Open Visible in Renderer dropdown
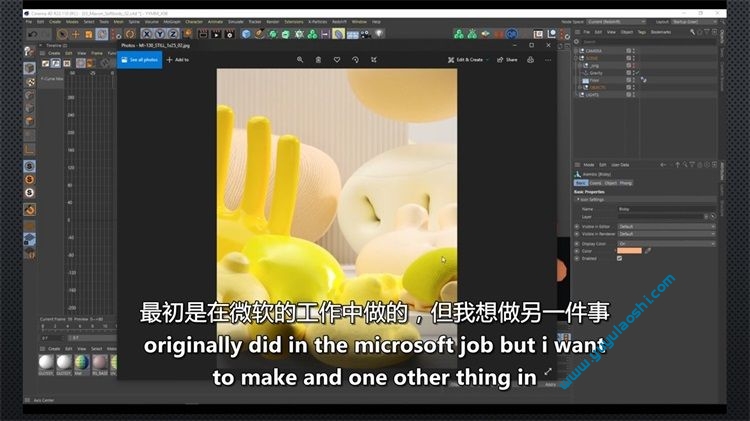The width and height of the screenshot is (750, 421). [666, 234]
